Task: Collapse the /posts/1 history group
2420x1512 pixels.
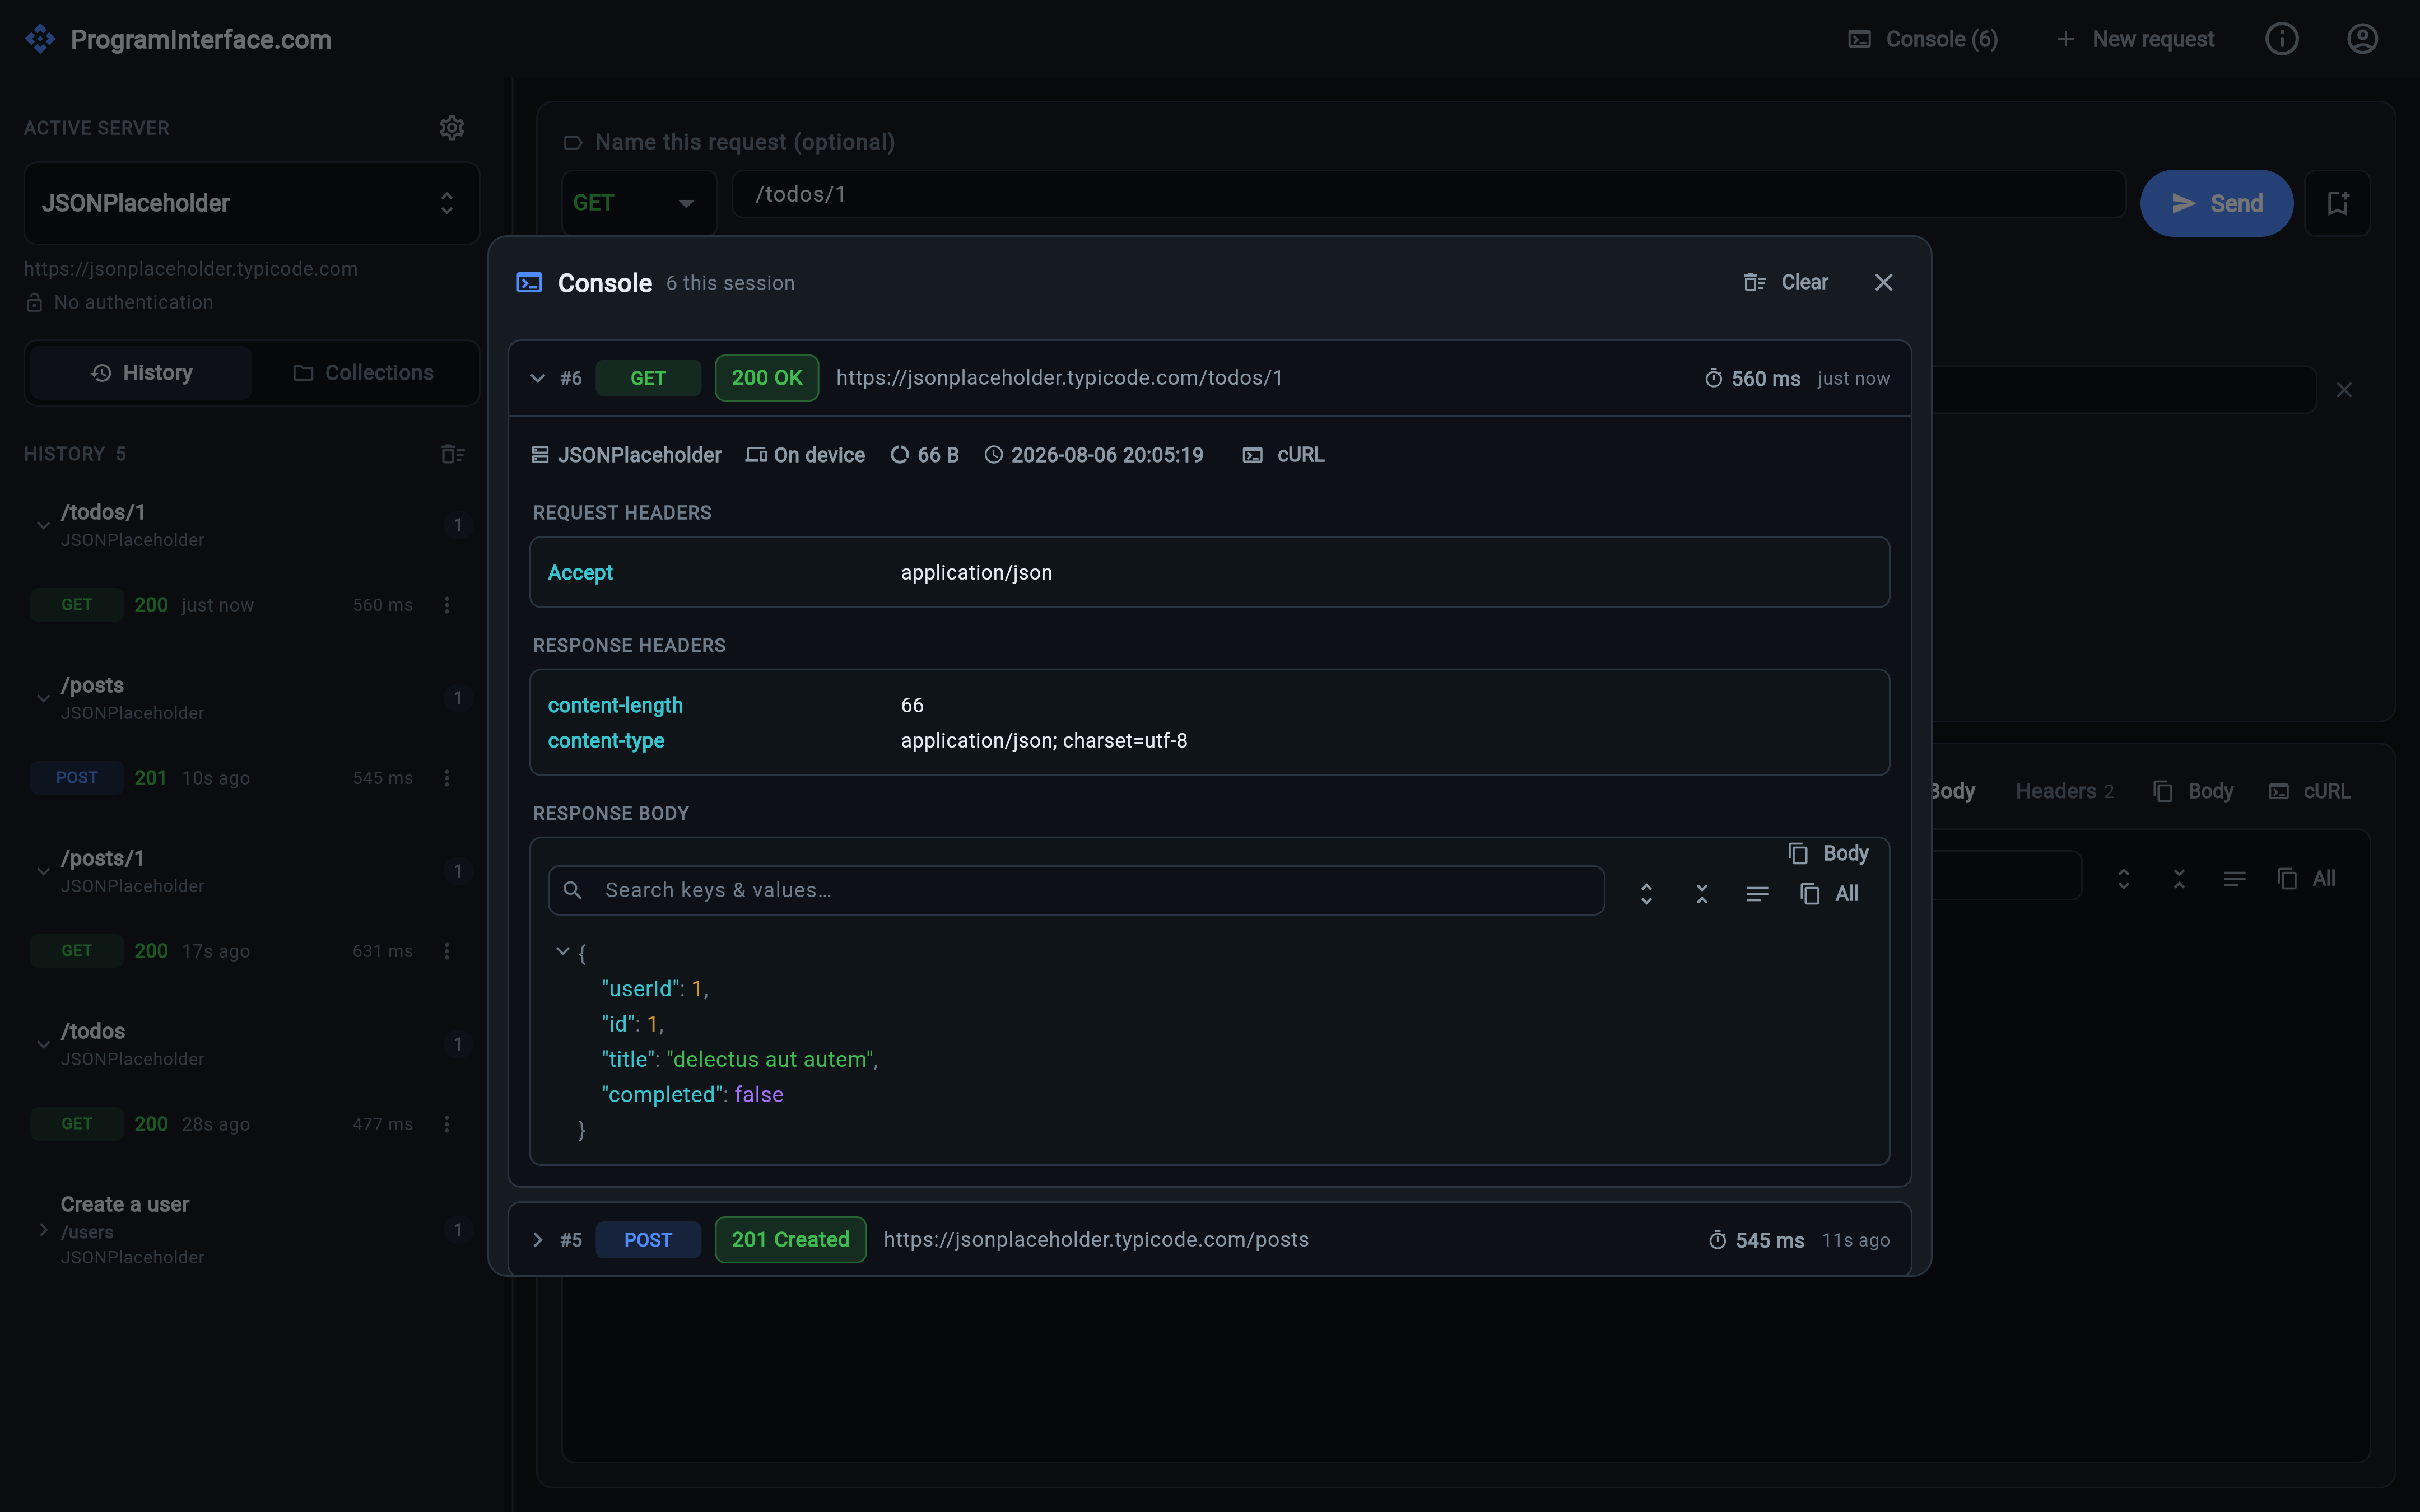Action: pyautogui.click(x=43, y=871)
